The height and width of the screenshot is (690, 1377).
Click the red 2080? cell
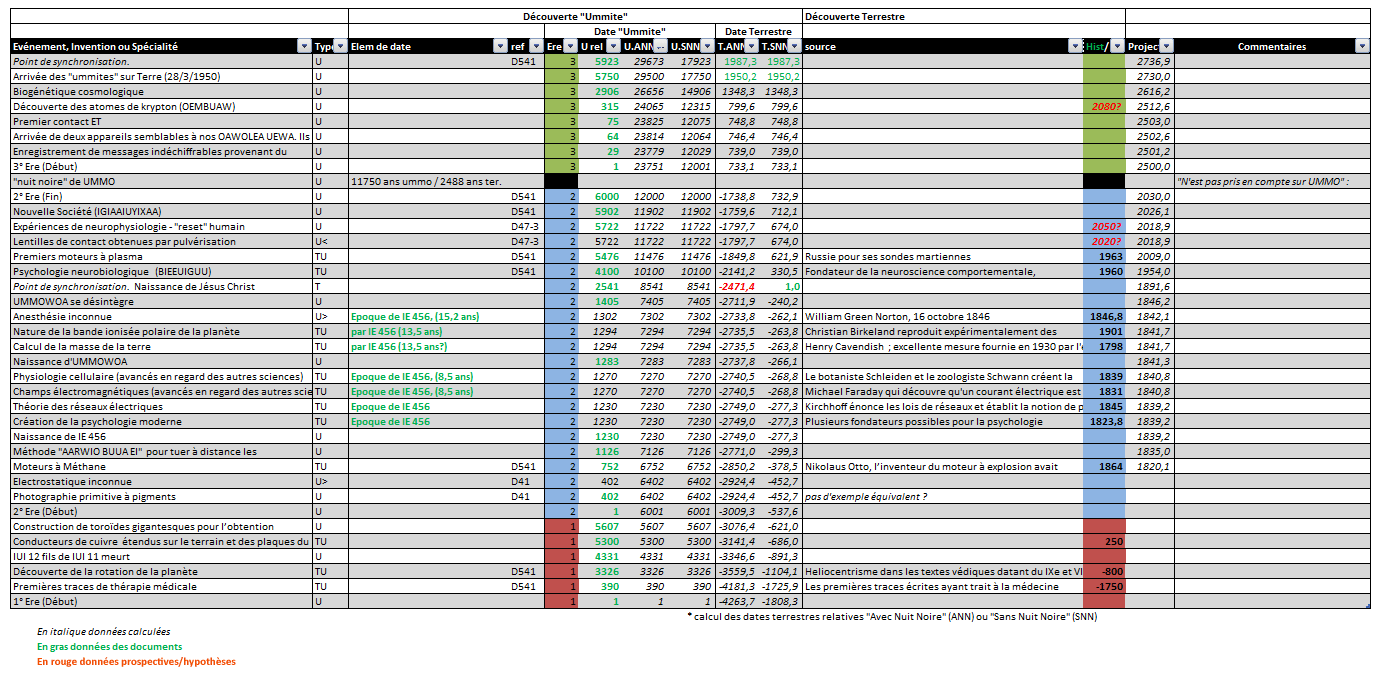pos(1104,106)
